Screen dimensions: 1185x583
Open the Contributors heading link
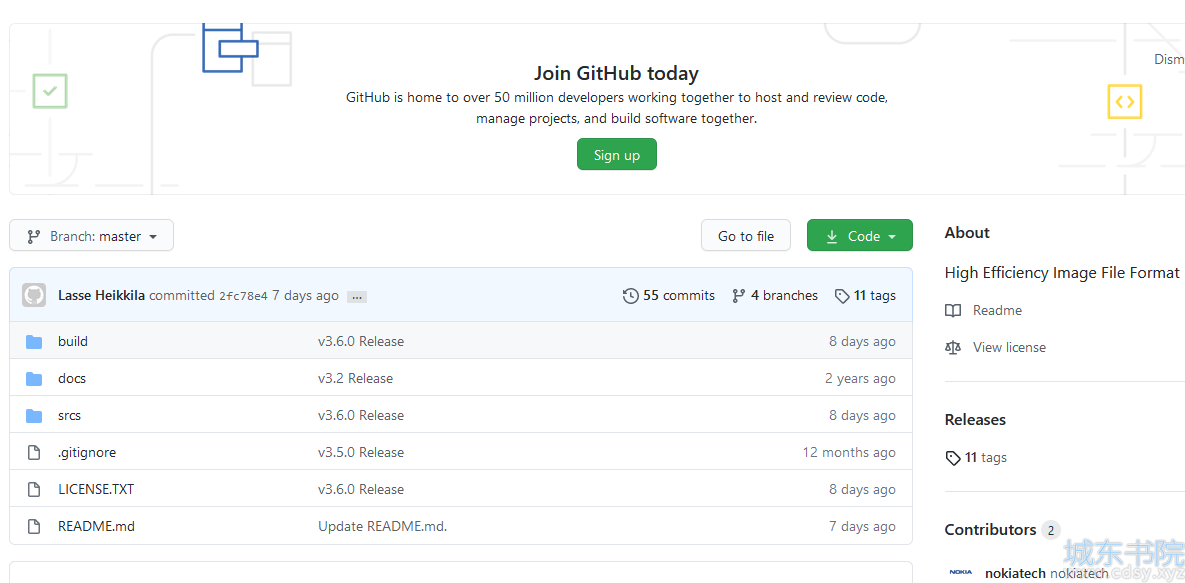point(990,529)
